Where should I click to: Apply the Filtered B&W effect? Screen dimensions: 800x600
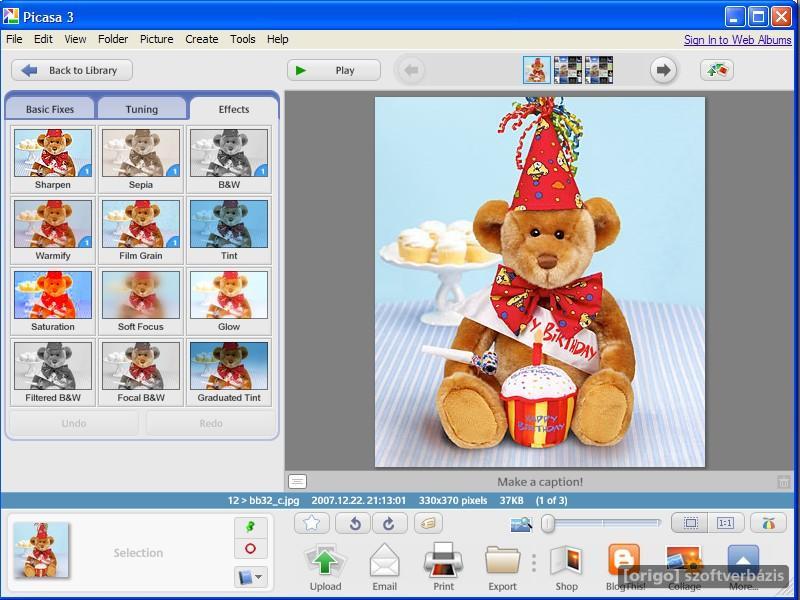pos(53,371)
